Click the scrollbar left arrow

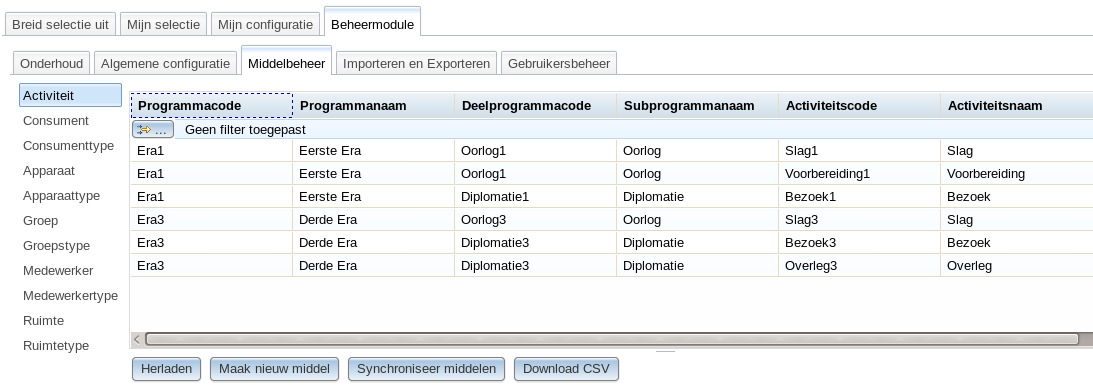[x=137, y=340]
